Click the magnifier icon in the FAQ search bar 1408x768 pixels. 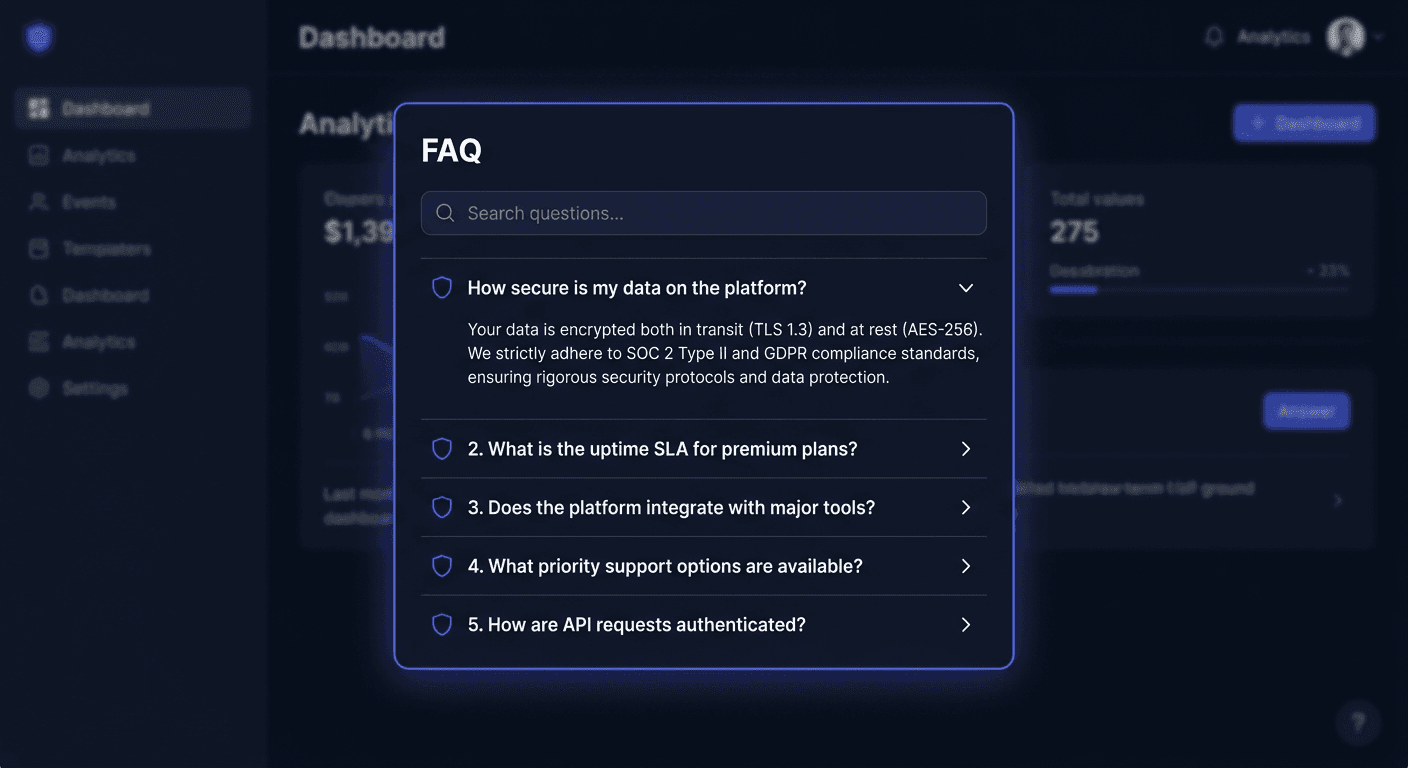444,212
